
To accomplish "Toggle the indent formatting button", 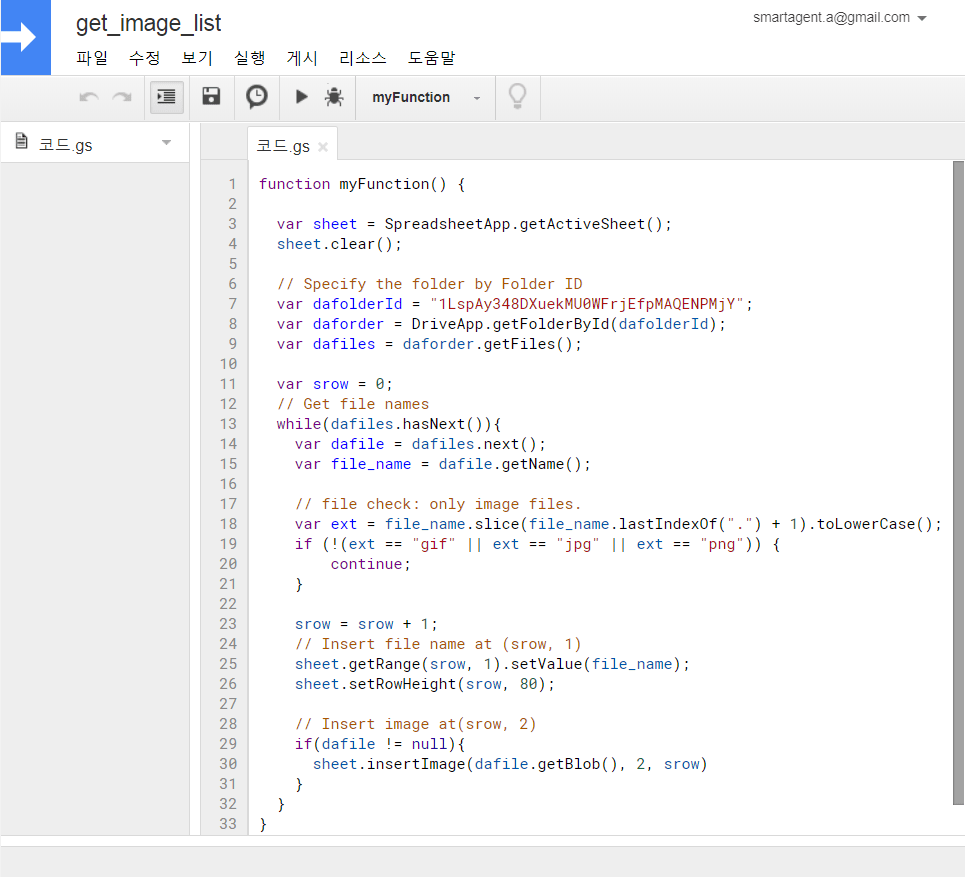I will click(x=166, y=97).
